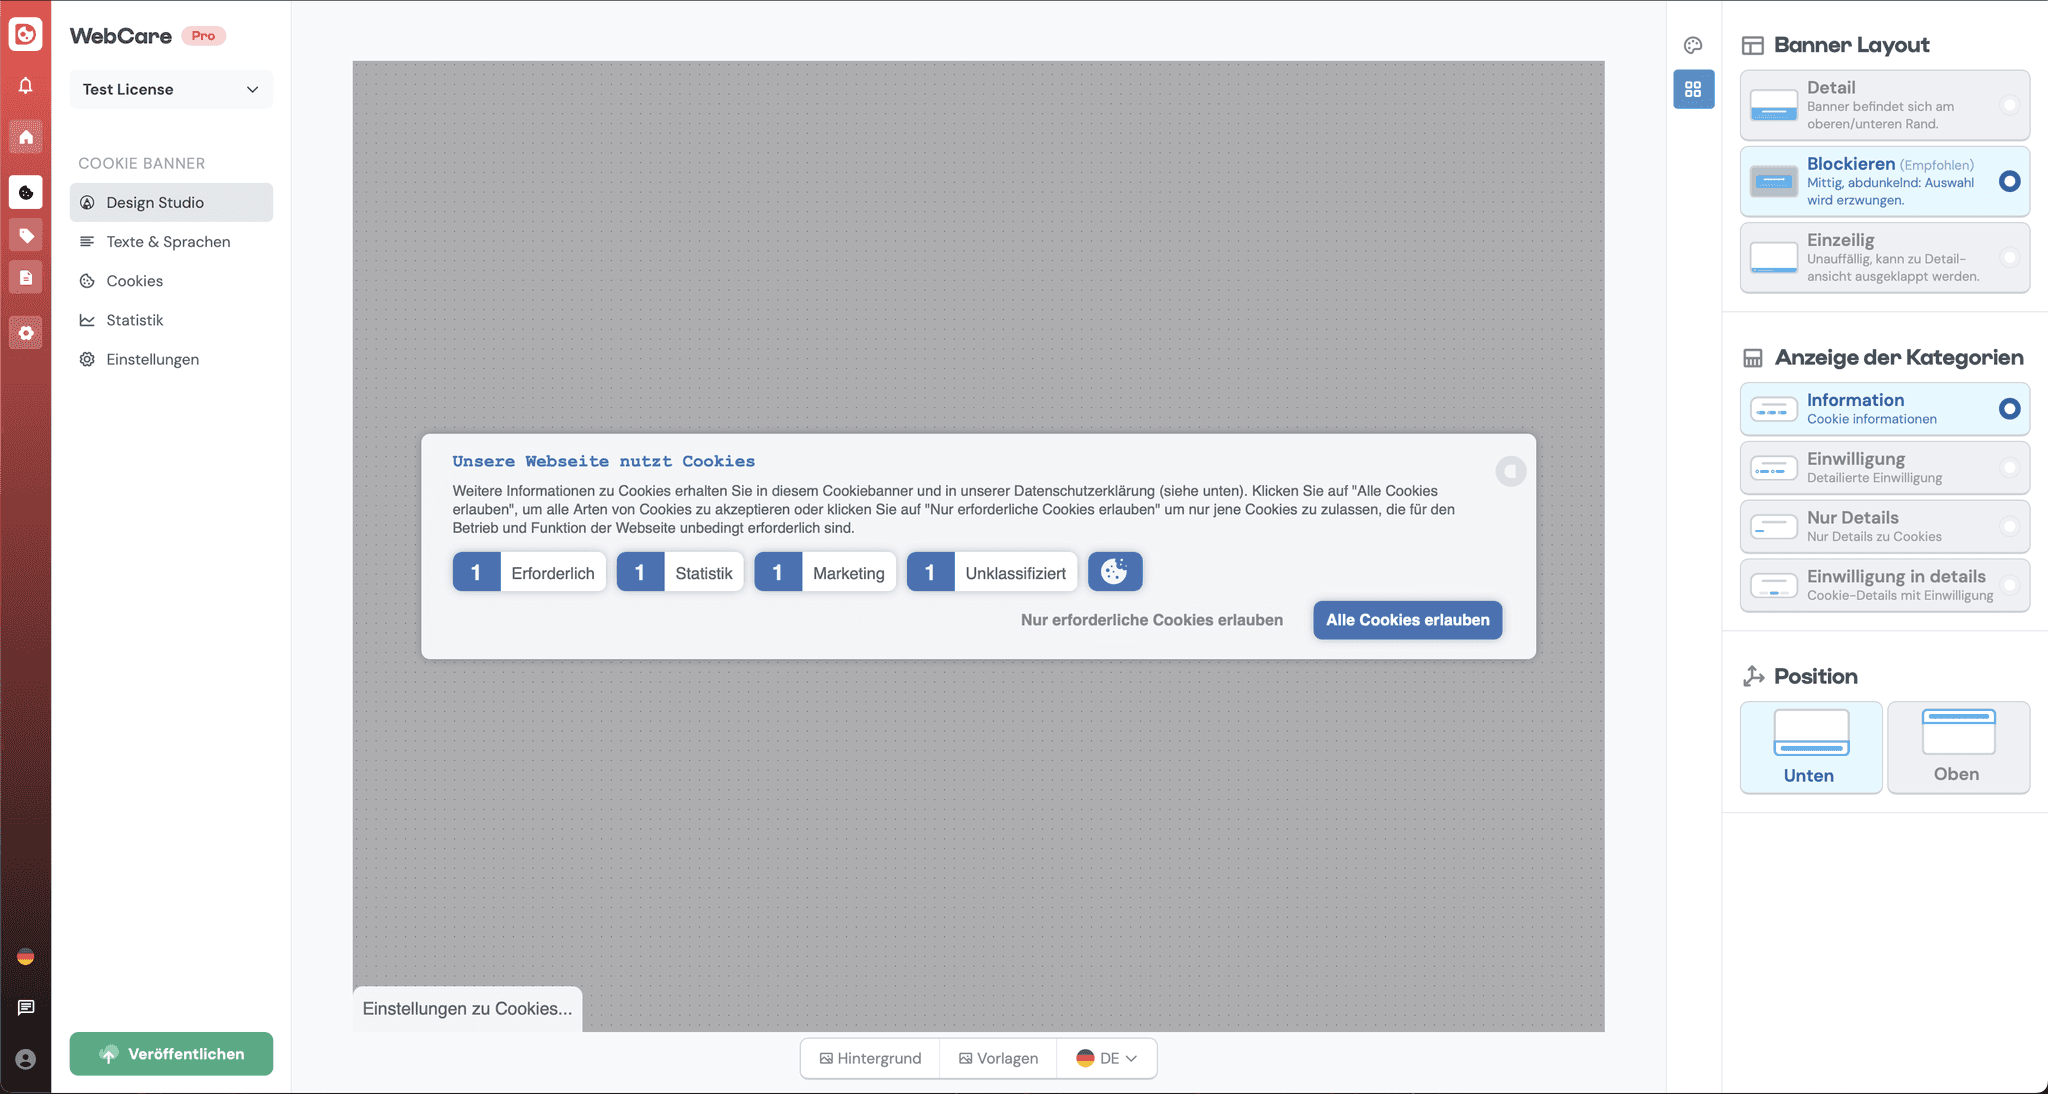
Task: Open chat support icon at bottom left
Action: [x=26, y=1007]
